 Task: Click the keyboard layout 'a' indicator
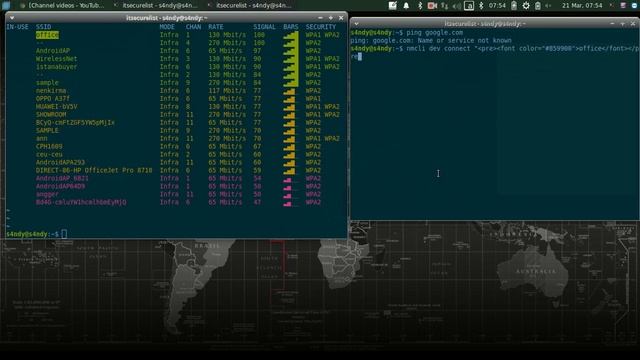(469, 5)
